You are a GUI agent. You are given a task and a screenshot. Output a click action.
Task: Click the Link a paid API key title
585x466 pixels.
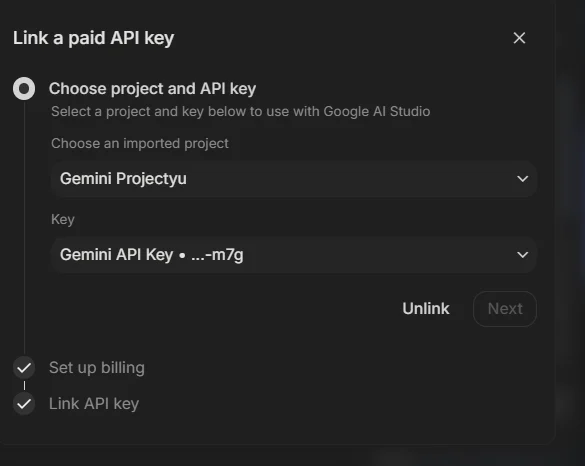[93, 38]
